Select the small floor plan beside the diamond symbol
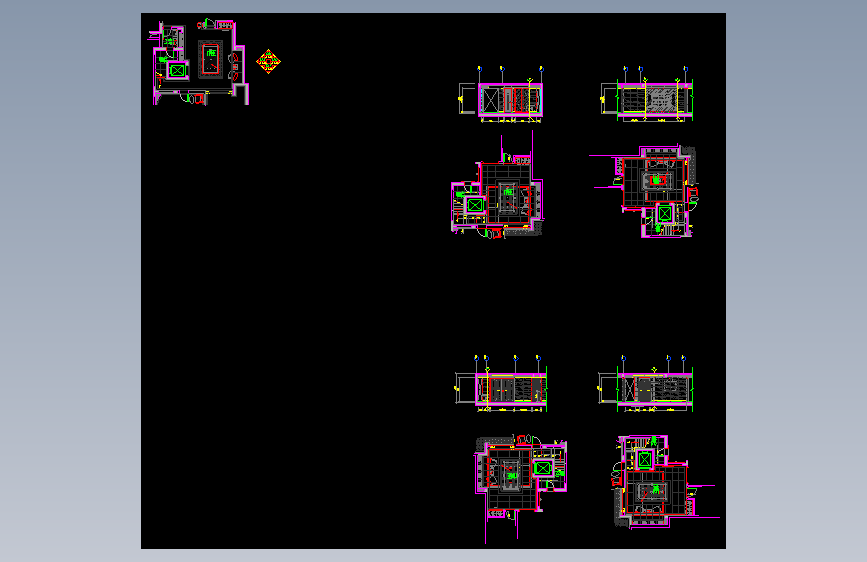The width and height of the screenshot is (867, 562). click(x=199, y=62)
